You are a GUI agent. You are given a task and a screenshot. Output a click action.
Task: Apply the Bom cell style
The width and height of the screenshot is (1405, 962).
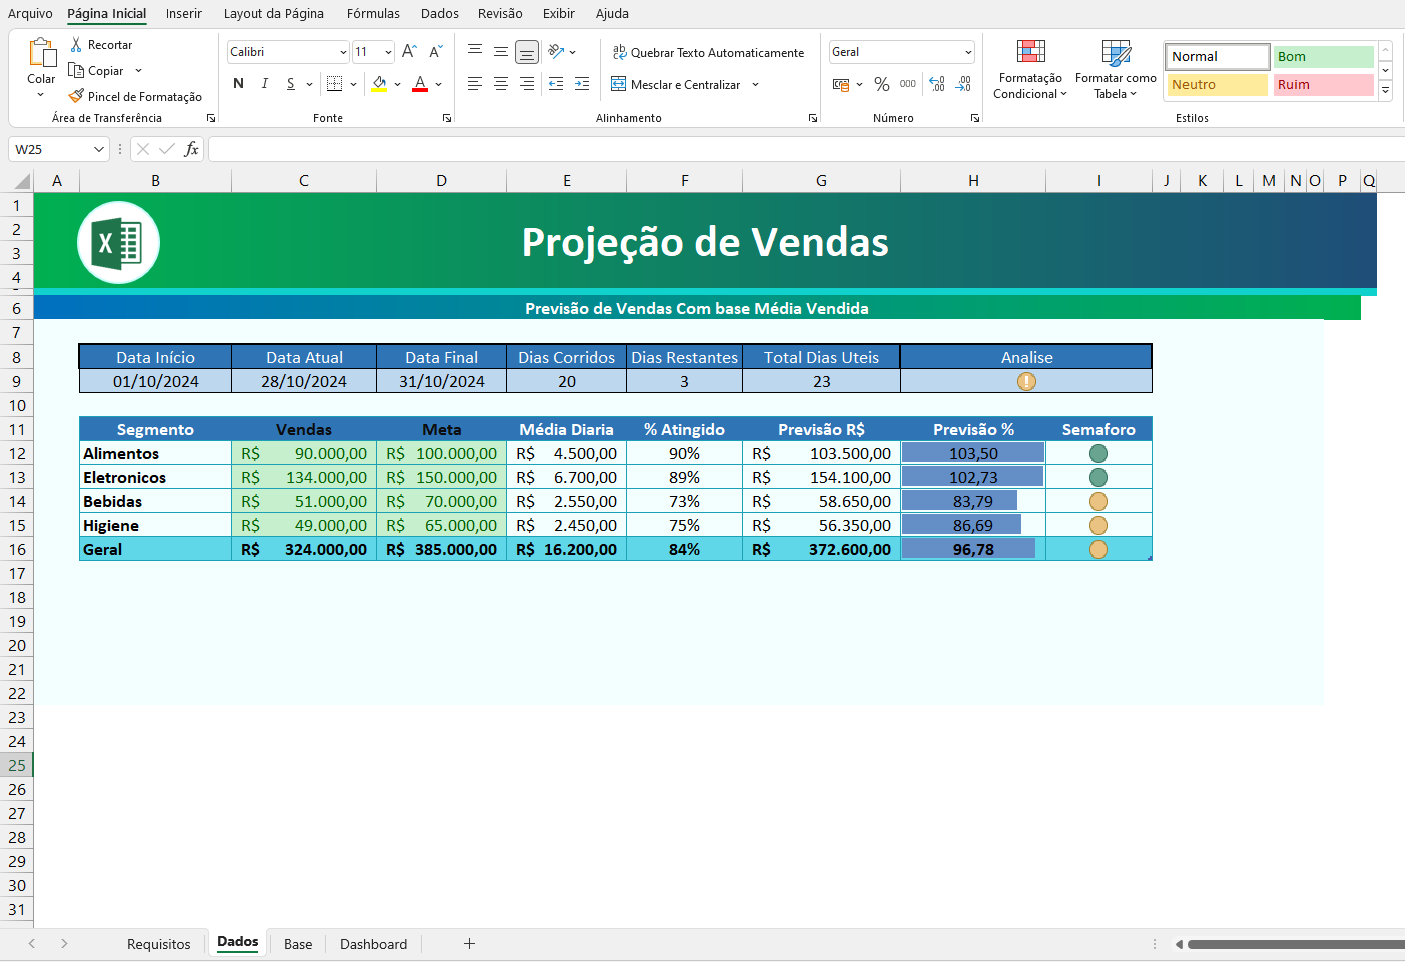[x=1322, y=57]
